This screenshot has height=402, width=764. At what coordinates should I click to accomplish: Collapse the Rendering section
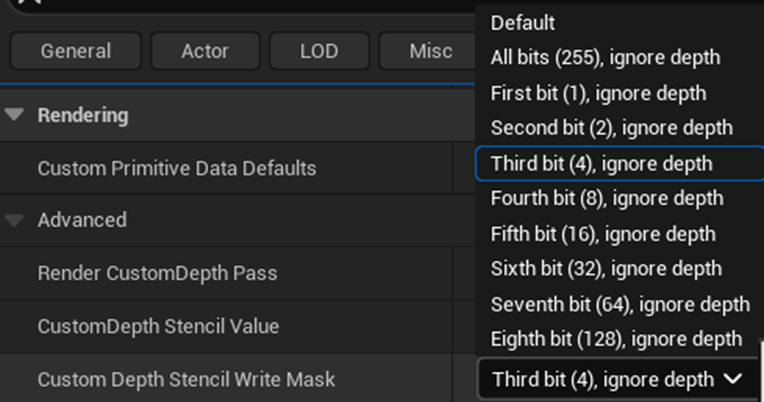coord(14,115)
